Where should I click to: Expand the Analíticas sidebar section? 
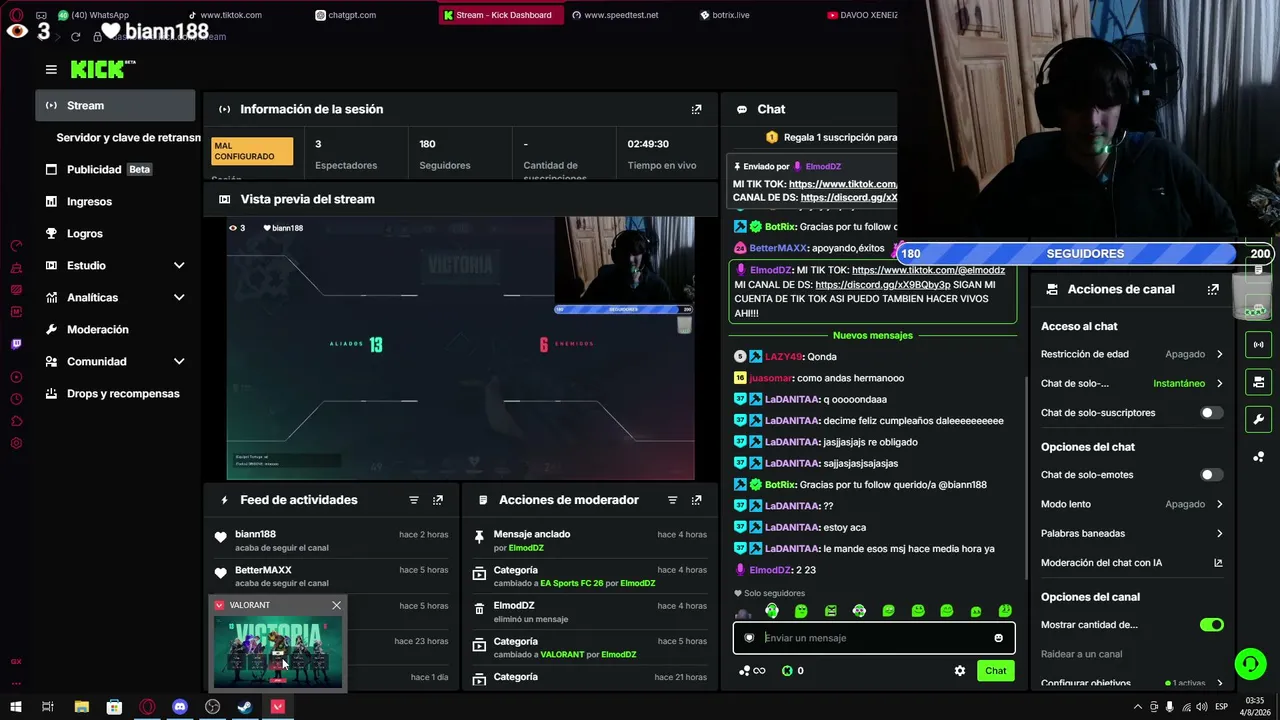coord(115,297)
